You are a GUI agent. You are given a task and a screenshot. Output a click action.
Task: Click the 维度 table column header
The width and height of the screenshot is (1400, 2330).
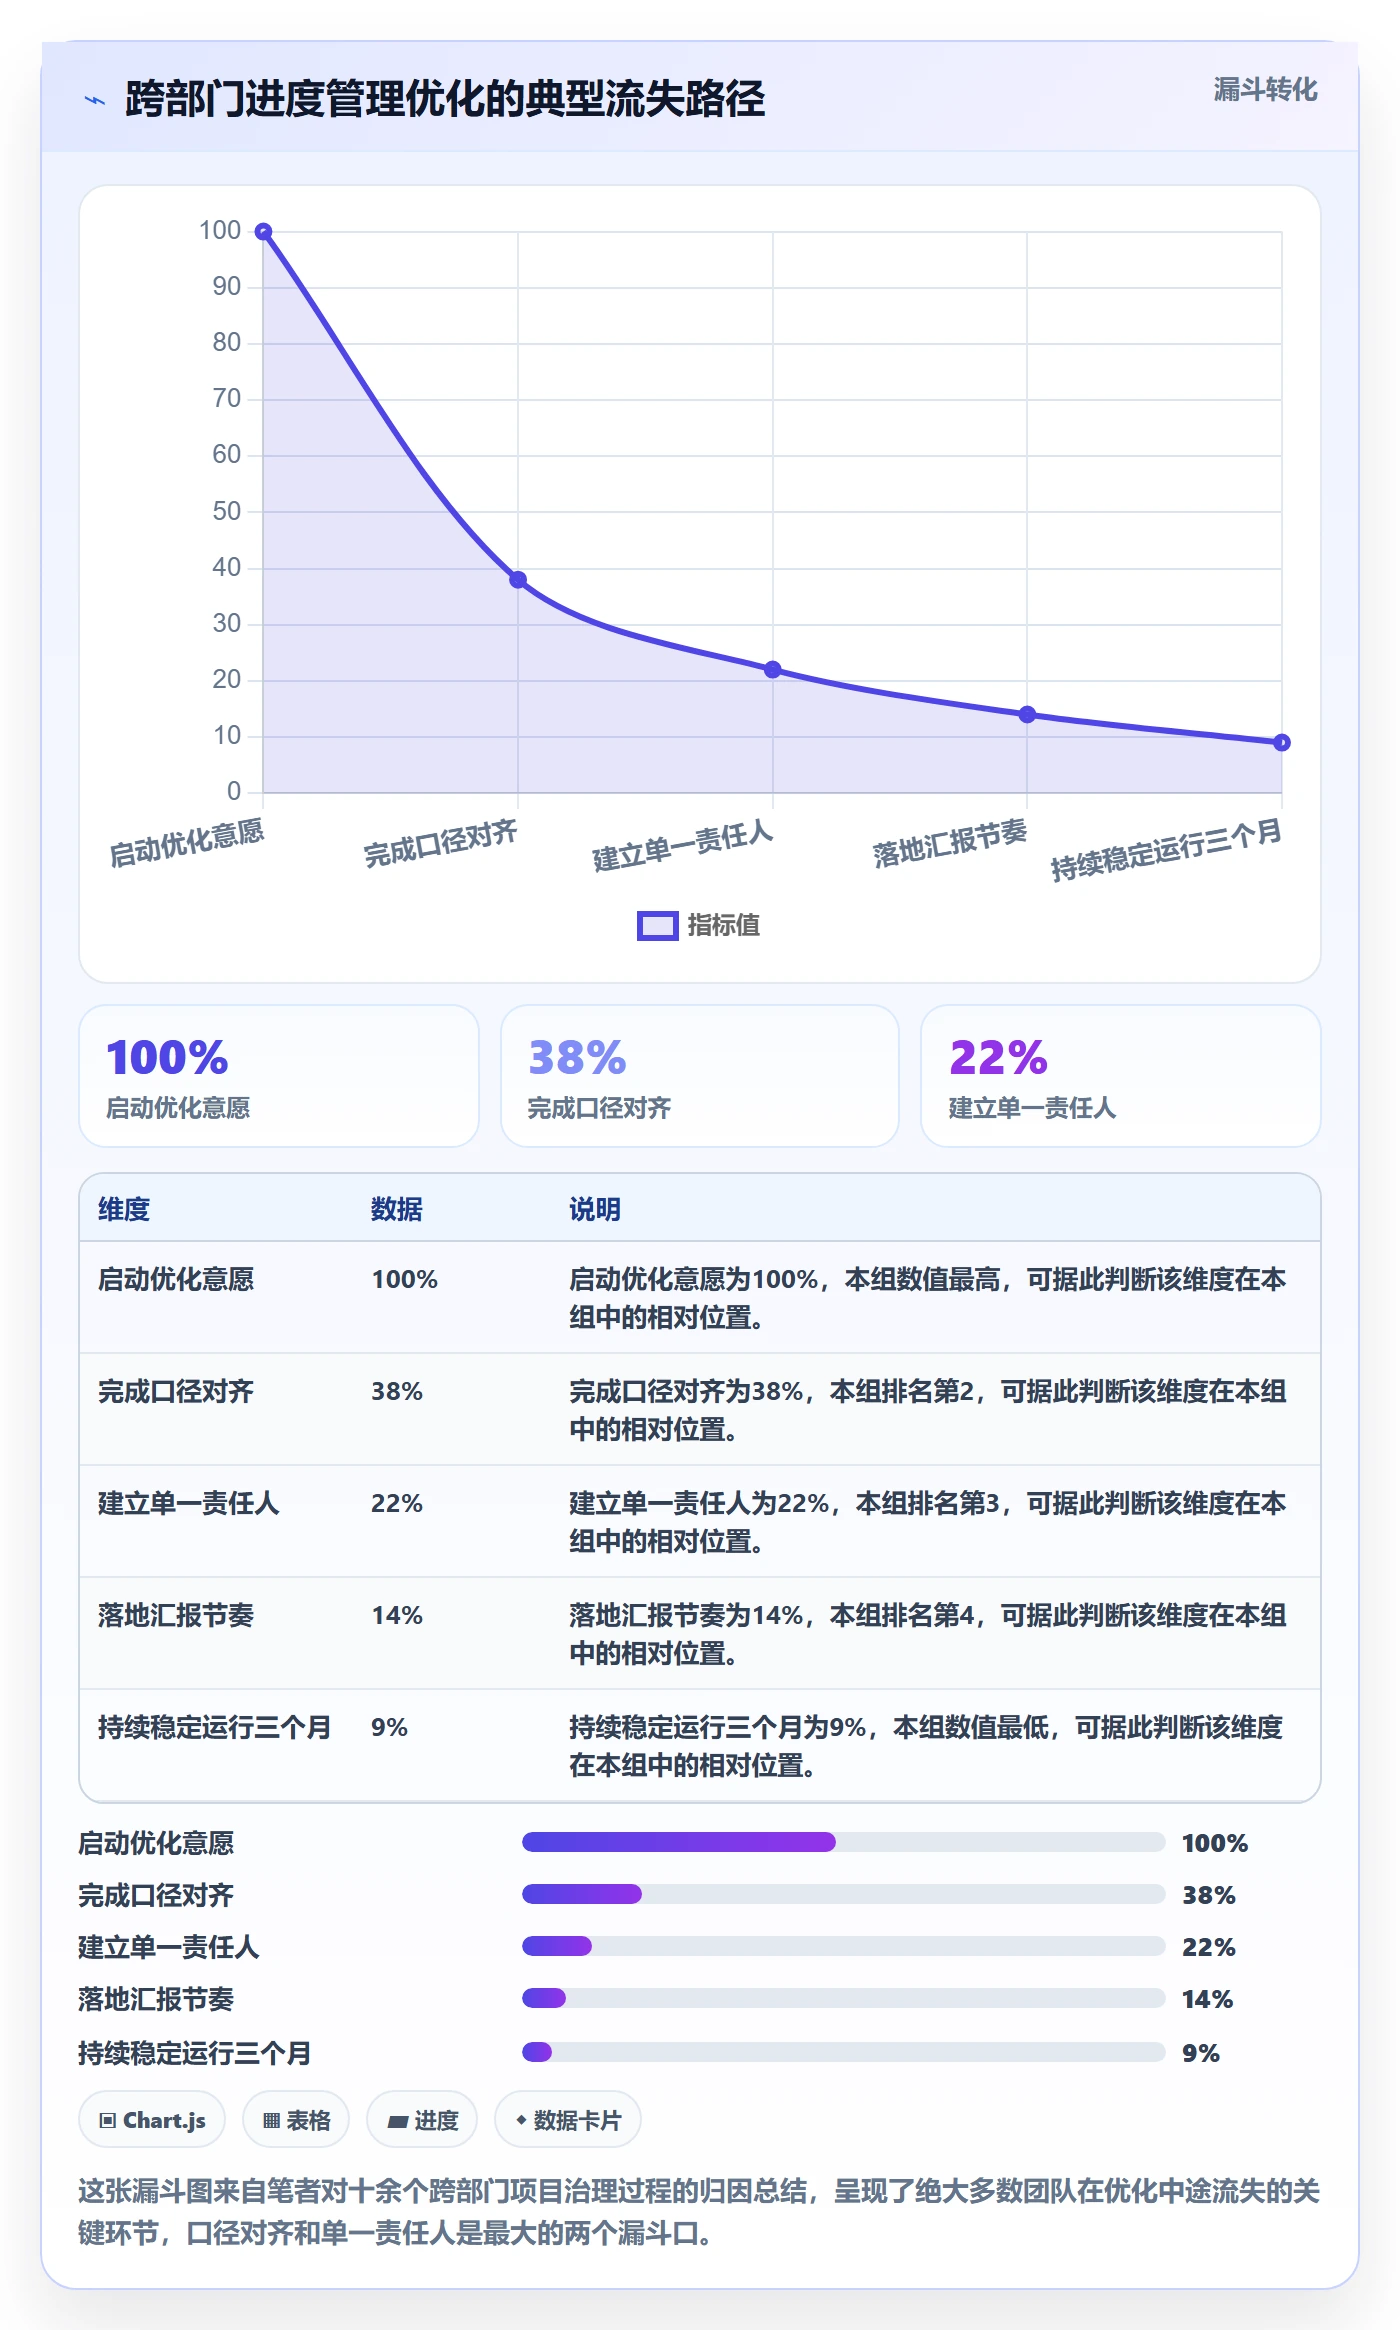click(124, 1209)
